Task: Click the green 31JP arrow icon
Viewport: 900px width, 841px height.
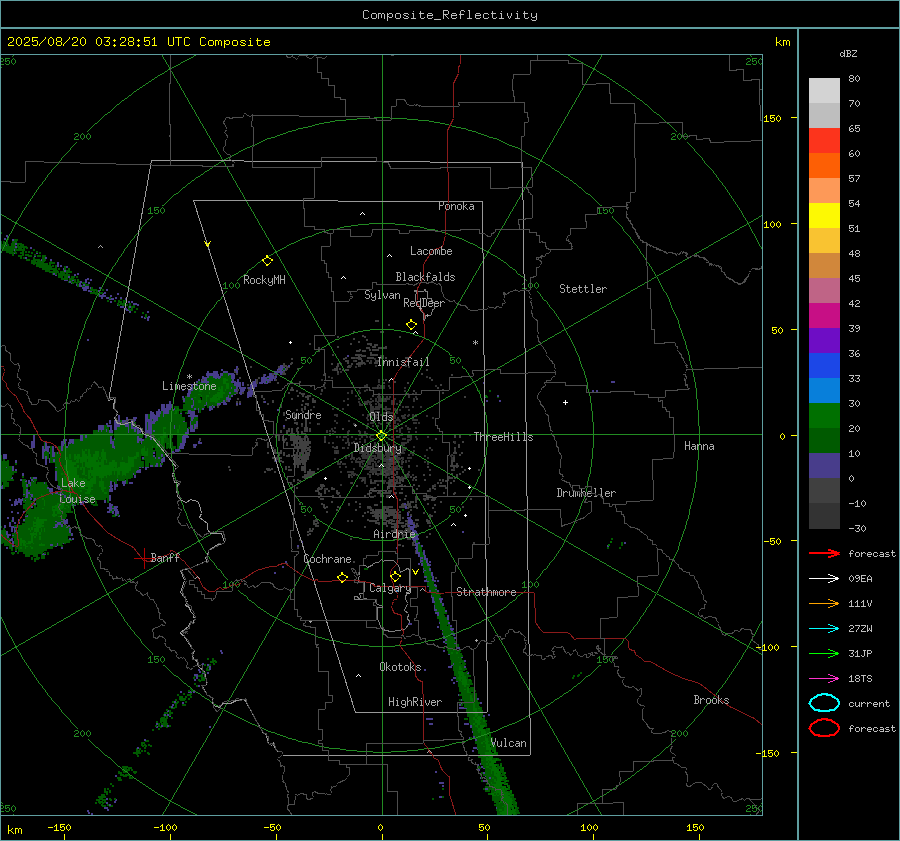Action: pos(824,653)
